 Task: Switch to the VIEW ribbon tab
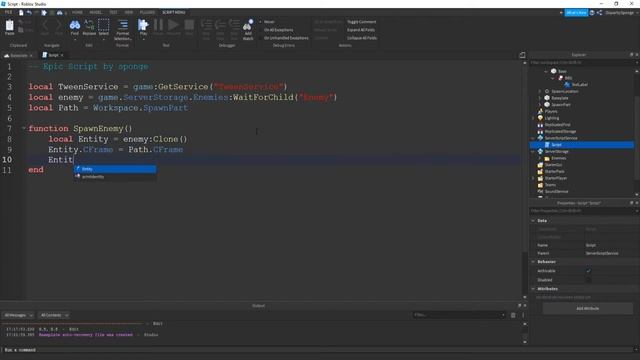click(x=129, y=13)
